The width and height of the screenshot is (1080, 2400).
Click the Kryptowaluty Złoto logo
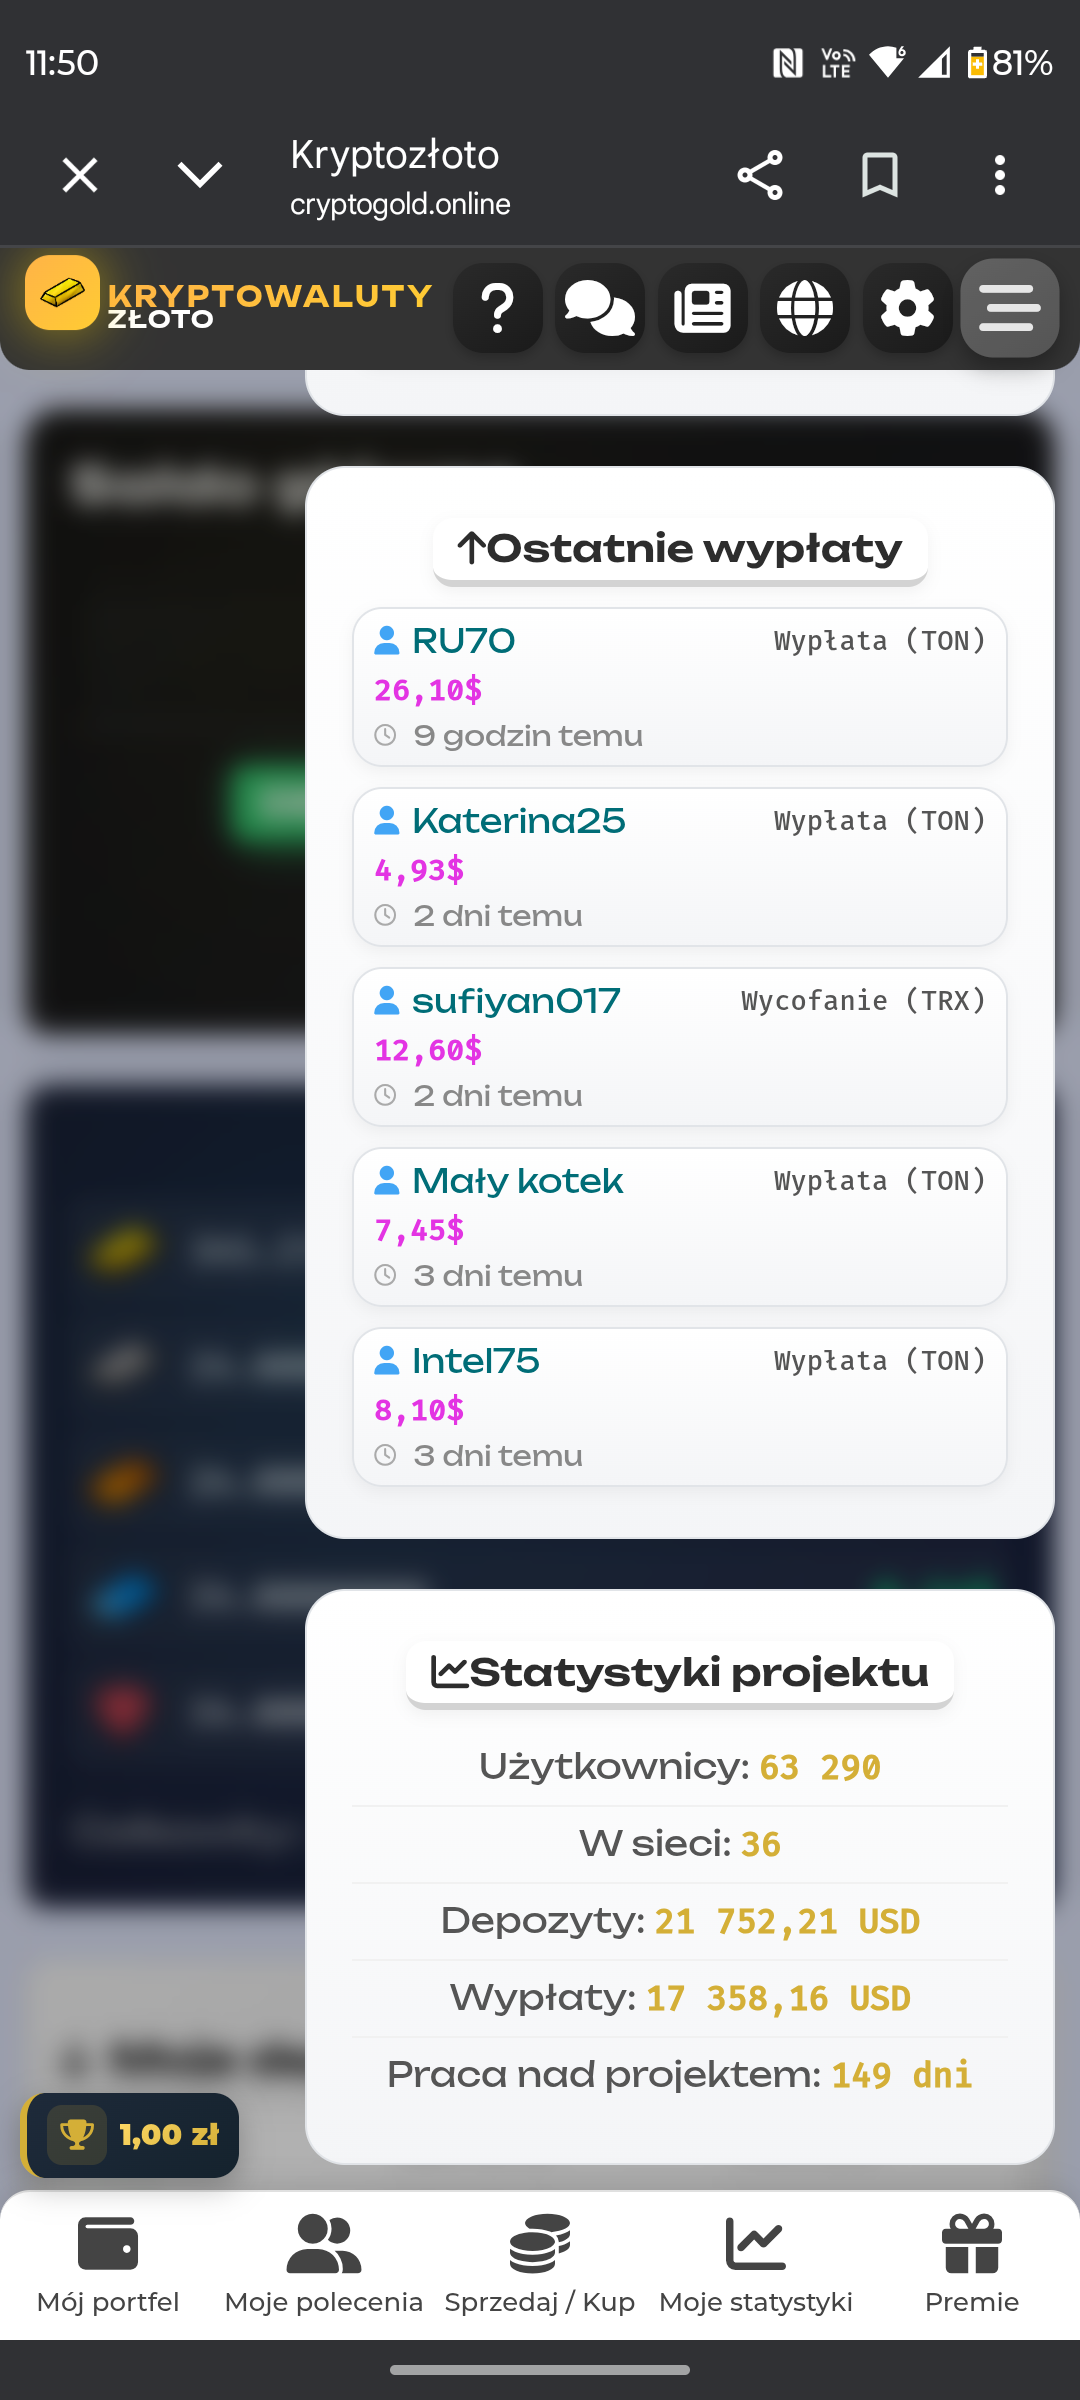pos(228,296)
